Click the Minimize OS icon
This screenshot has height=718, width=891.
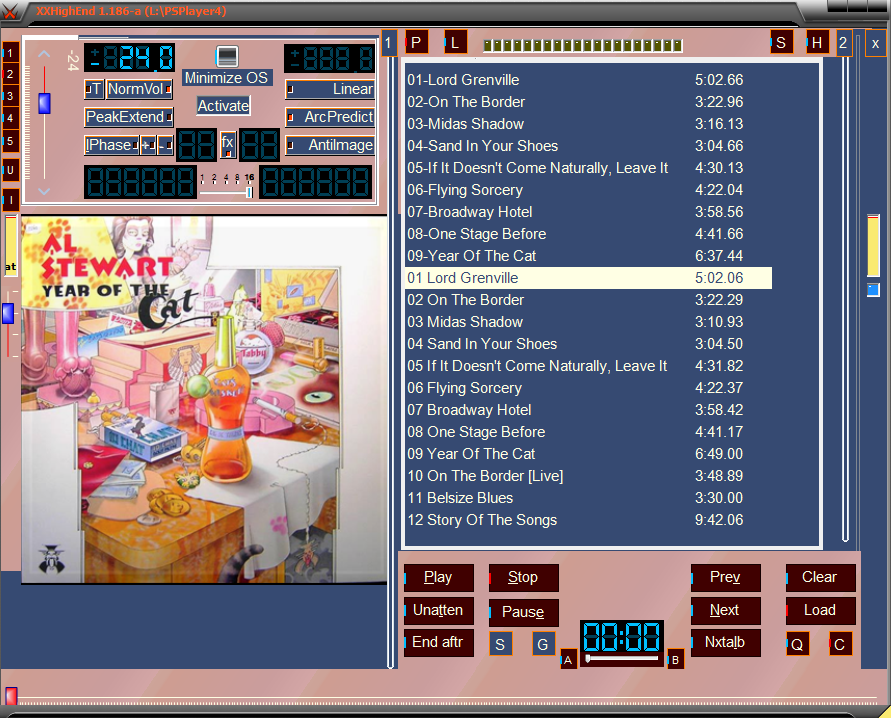tap(227, 56)
